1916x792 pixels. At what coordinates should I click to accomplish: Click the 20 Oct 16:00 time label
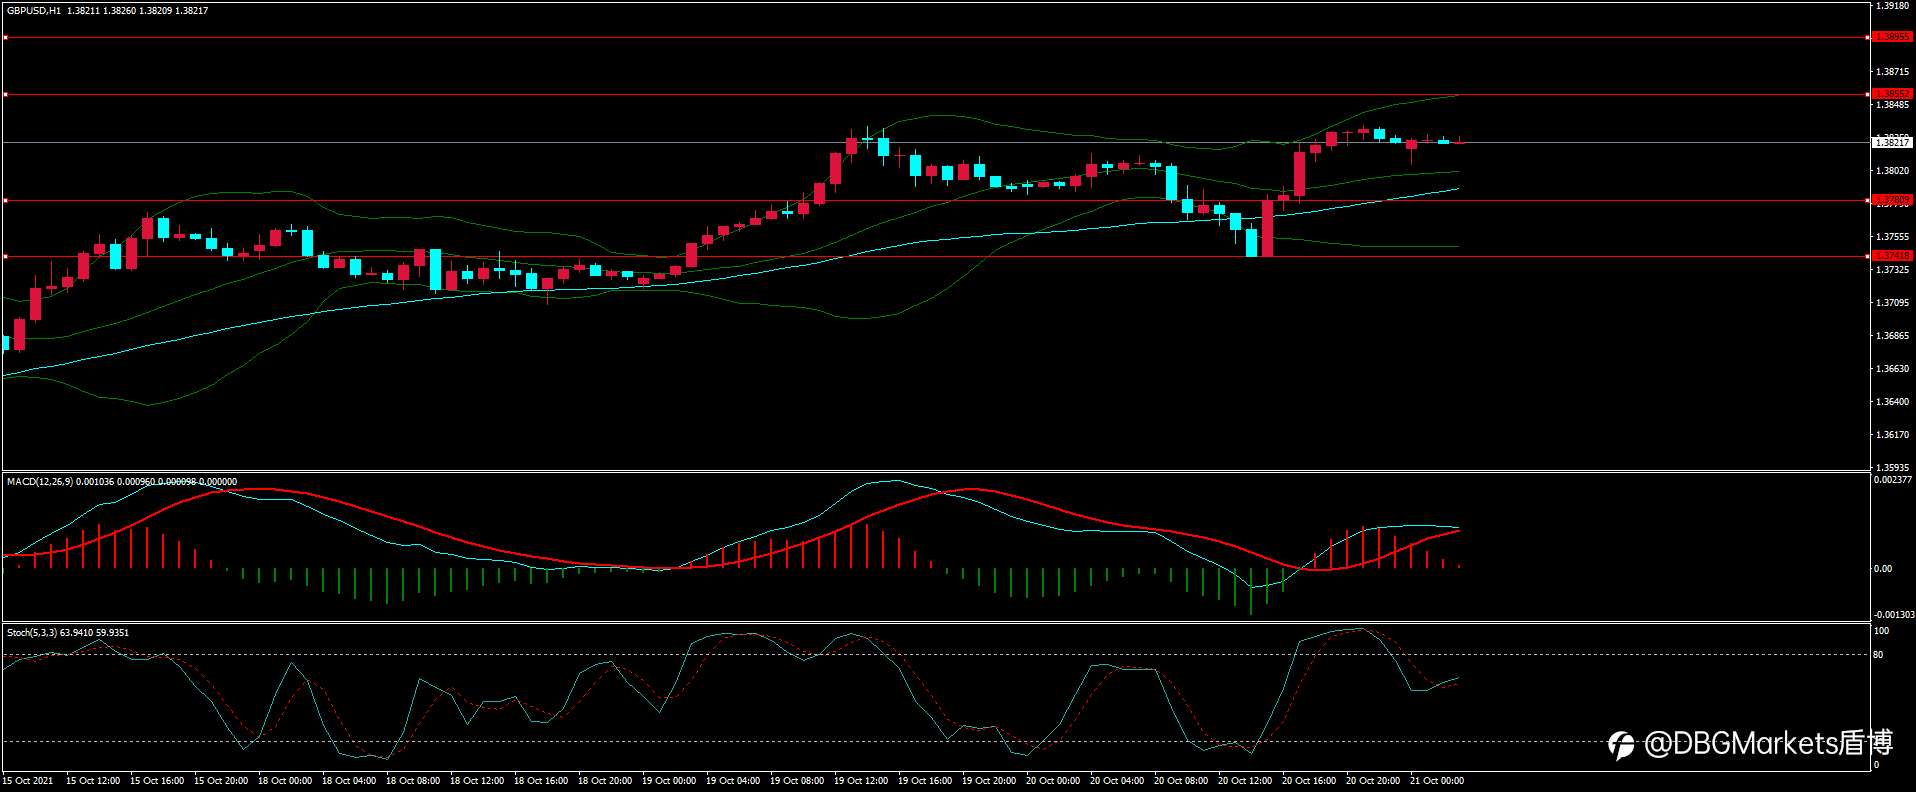1309,781
